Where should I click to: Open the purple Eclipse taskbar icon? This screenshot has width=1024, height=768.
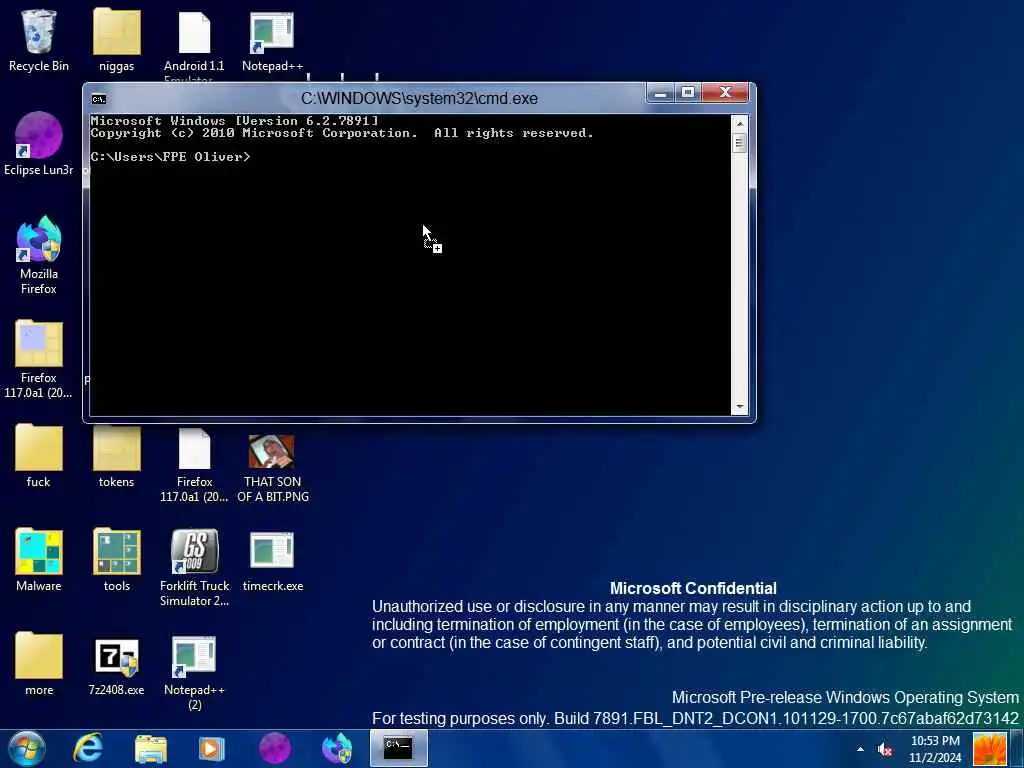(274, 748)
